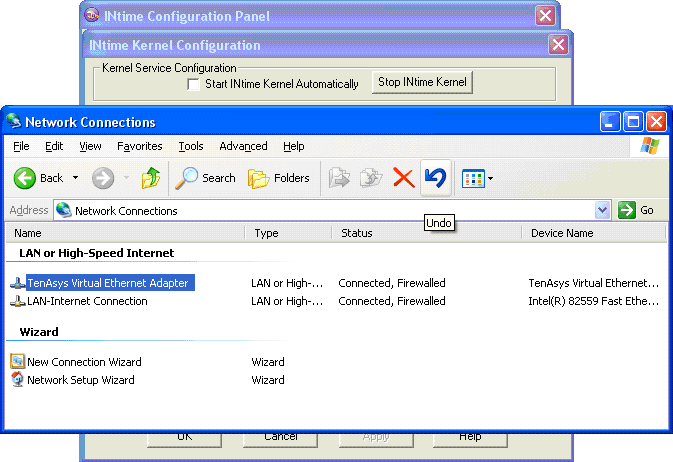Image resolution: width=673 pixels, height=462 pixels.
Task: Select the LAN-Internet Connection item
Action: (87, 301)
